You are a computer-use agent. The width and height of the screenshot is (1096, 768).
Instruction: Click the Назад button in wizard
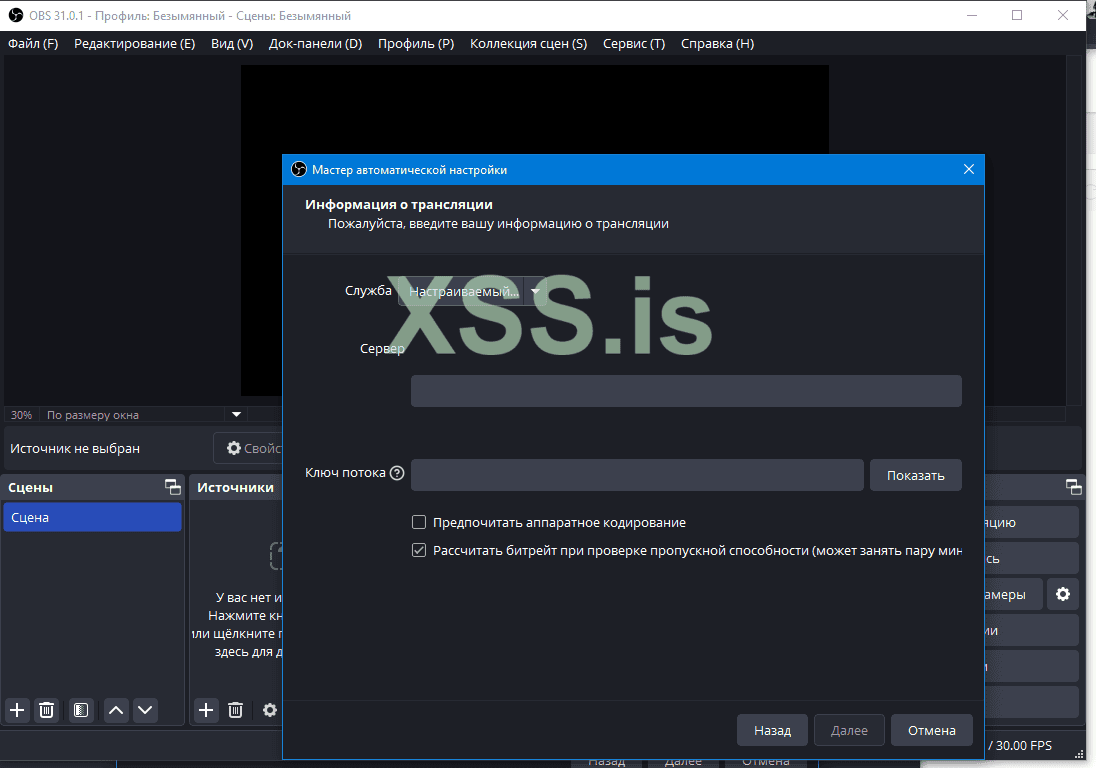(772, 730)
